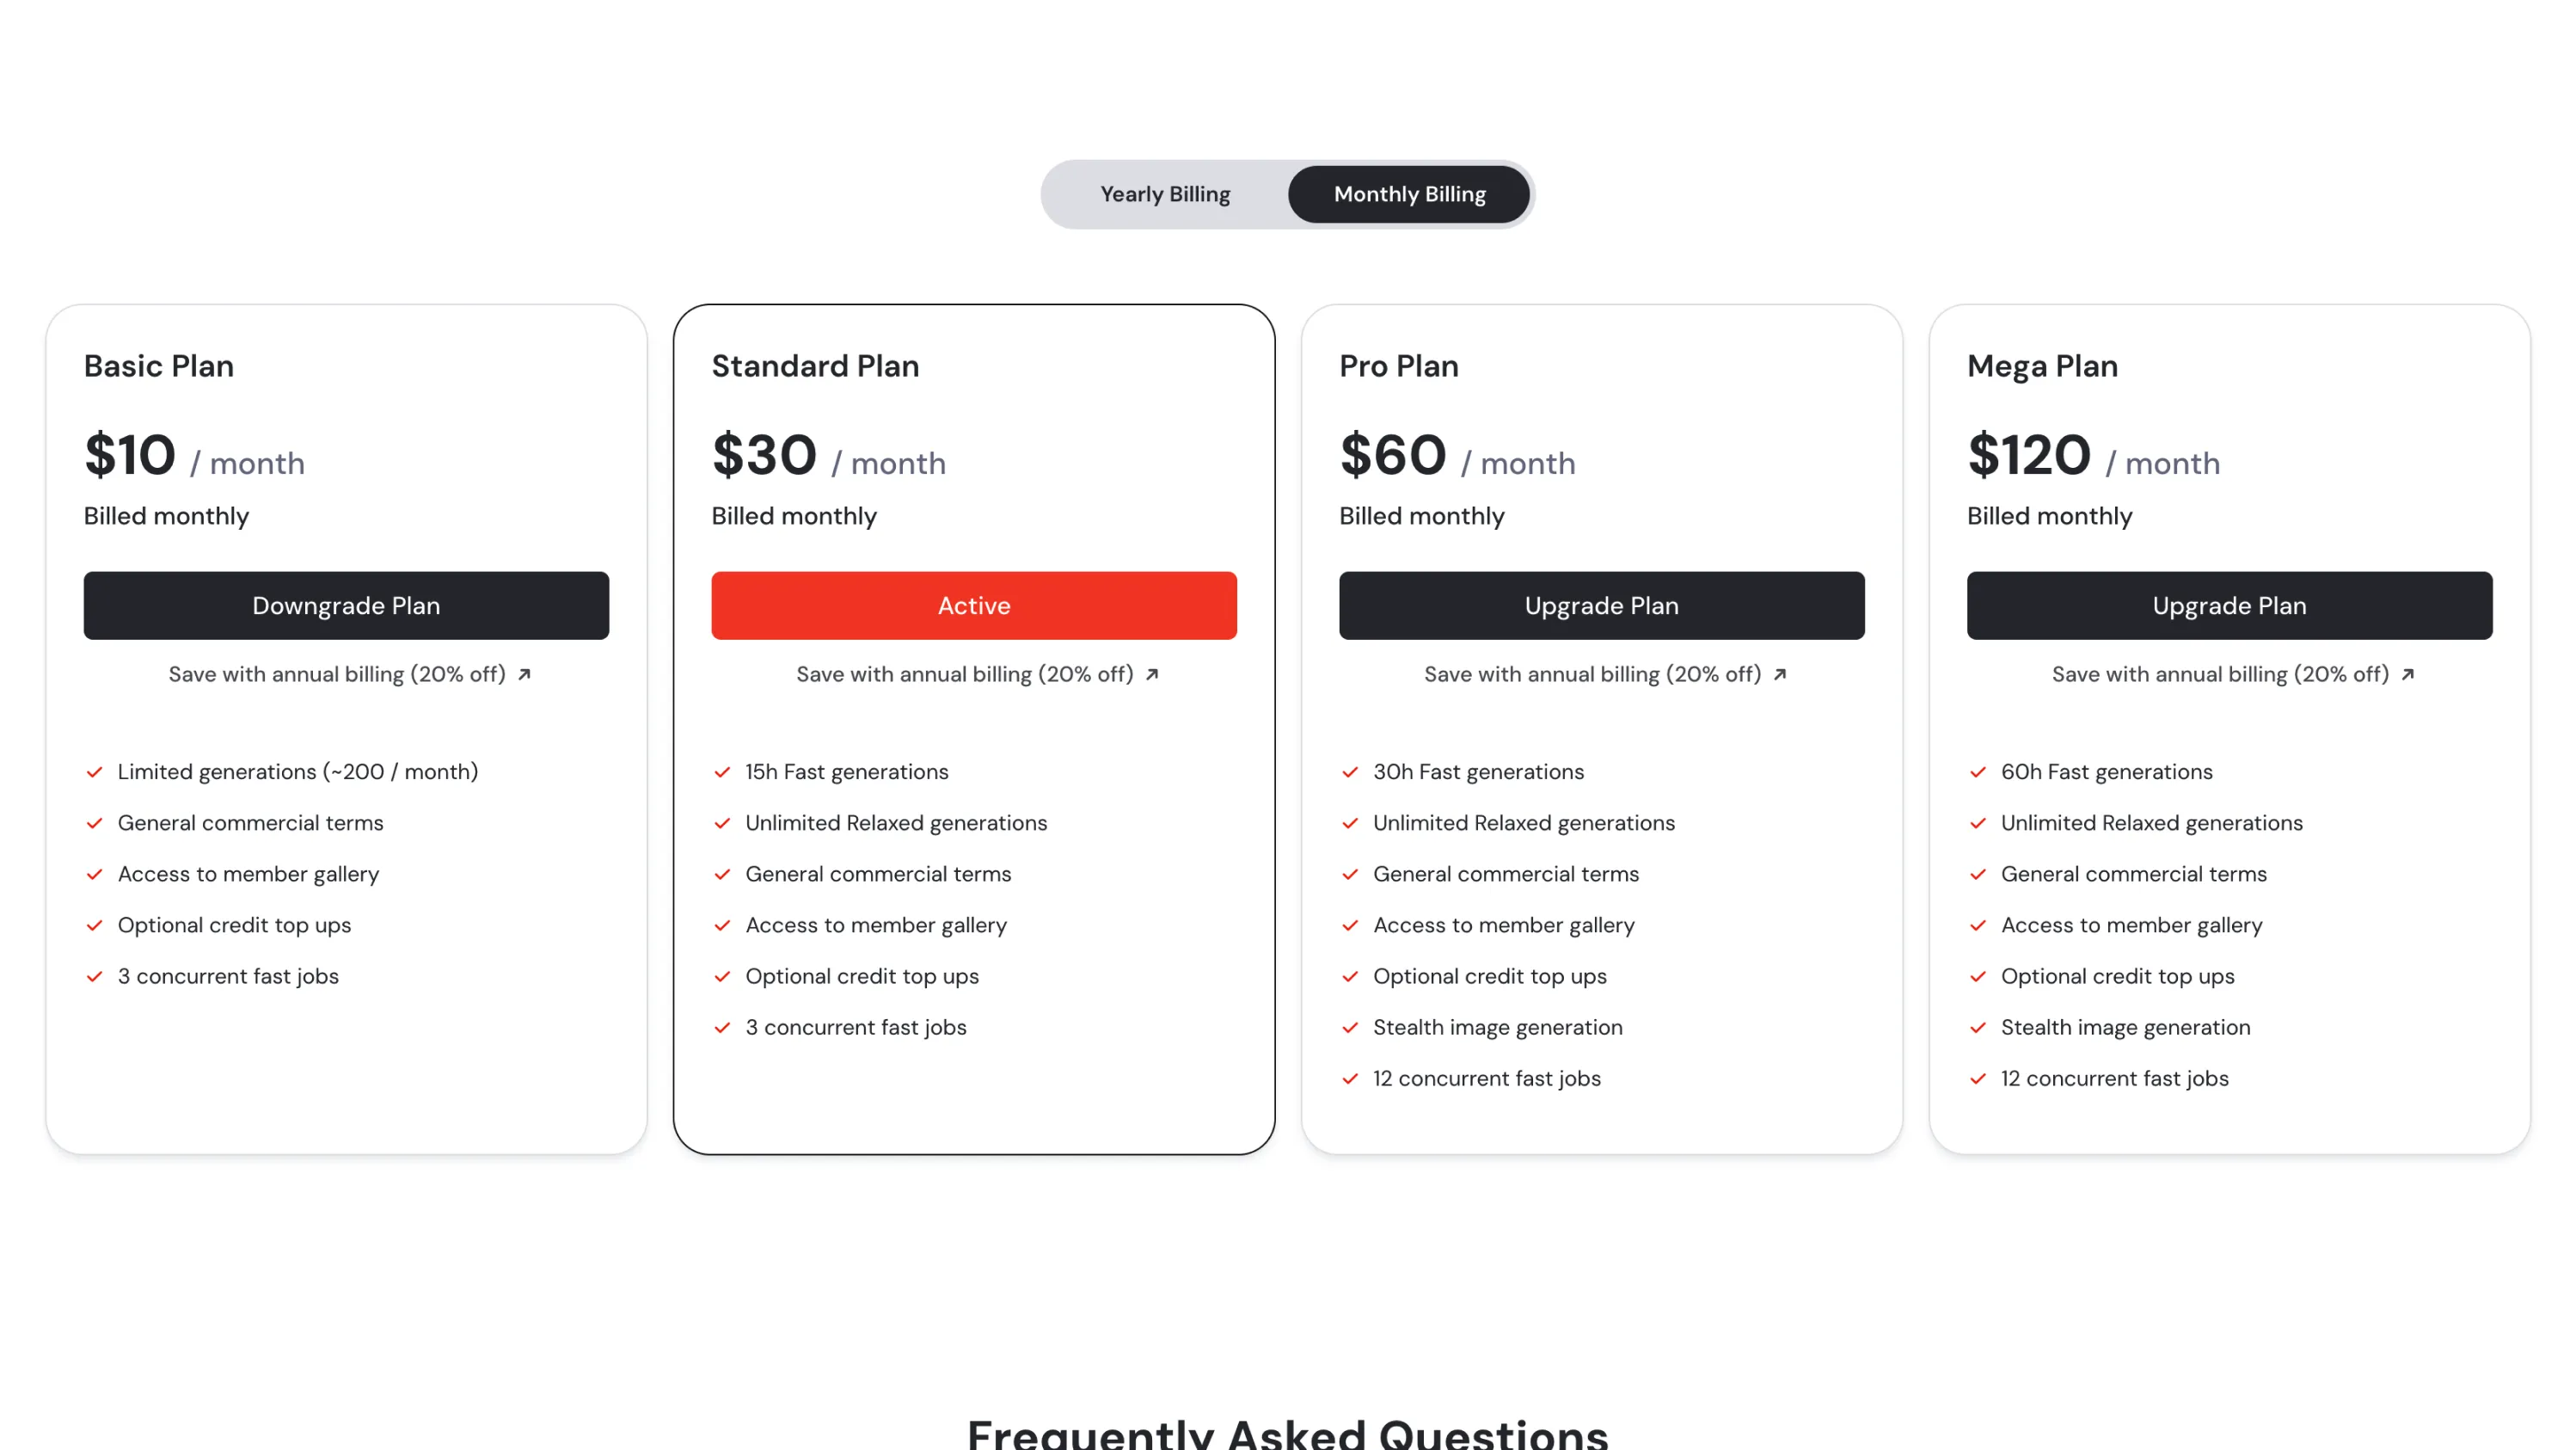Open Pro Plan annual billing savings link
The image size is (2576, 1450).
tap(1592, 675)
